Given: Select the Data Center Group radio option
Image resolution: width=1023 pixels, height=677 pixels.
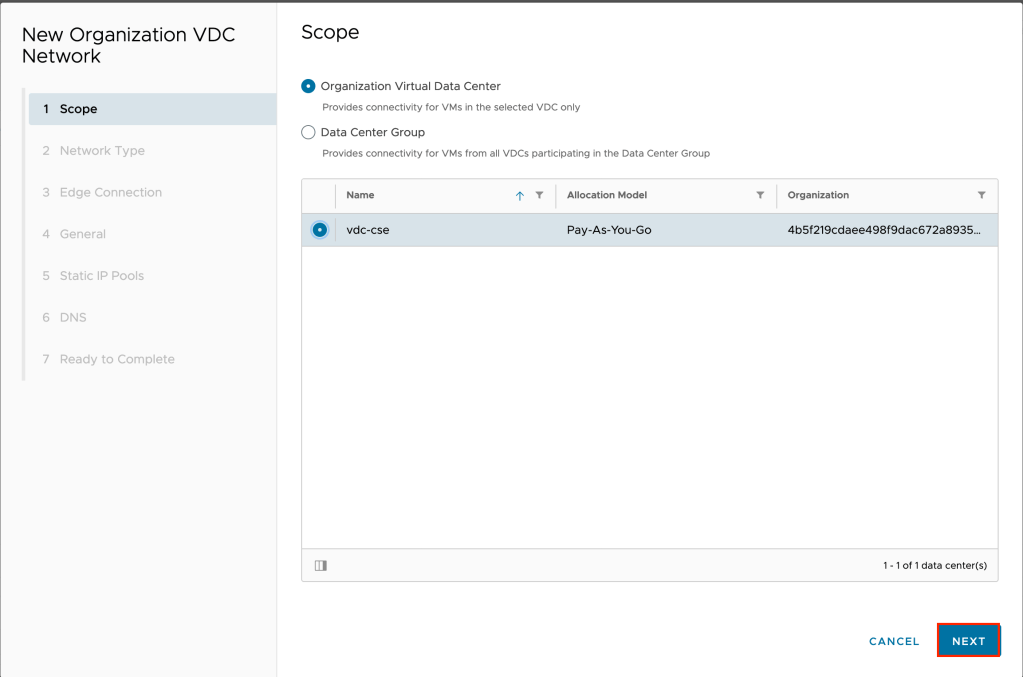Looking at the screenshot, I should click(x=308, y=132).
